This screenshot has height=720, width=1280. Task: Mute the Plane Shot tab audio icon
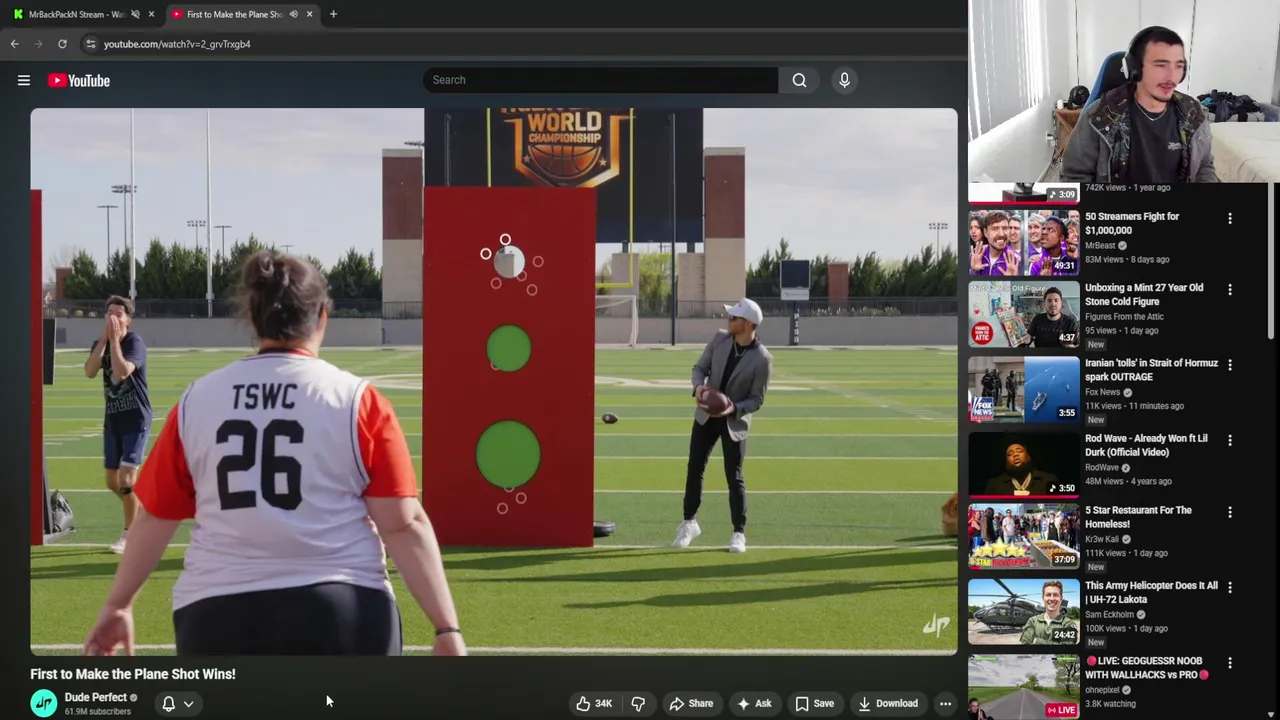[293, 14]
